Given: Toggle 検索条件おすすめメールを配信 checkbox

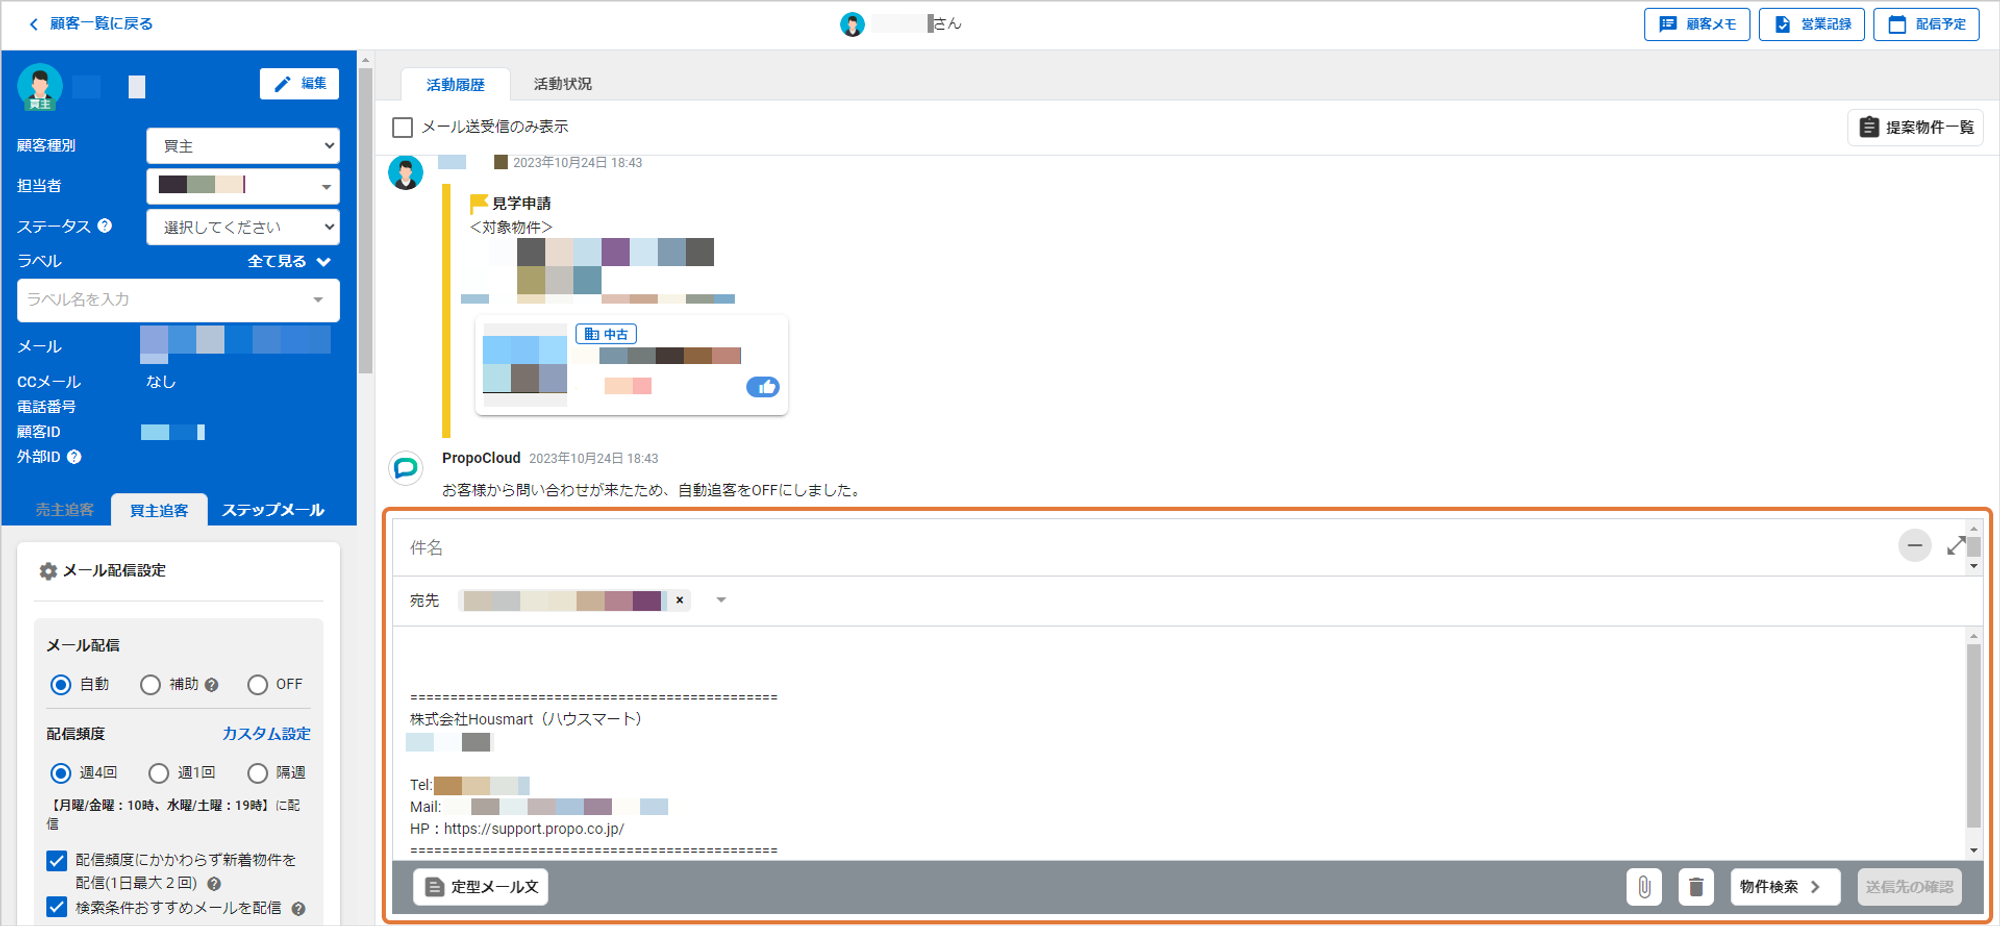Looking at the screenshot, I should click(x=57, y=907).
